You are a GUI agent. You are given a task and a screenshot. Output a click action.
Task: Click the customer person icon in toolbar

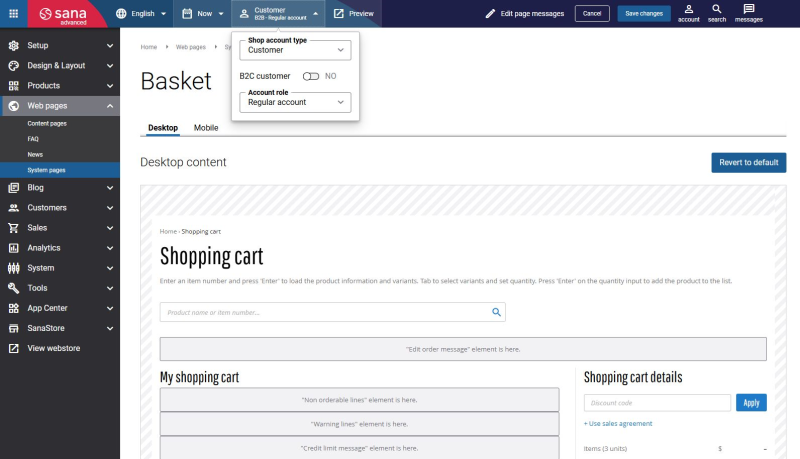point(244,14)
